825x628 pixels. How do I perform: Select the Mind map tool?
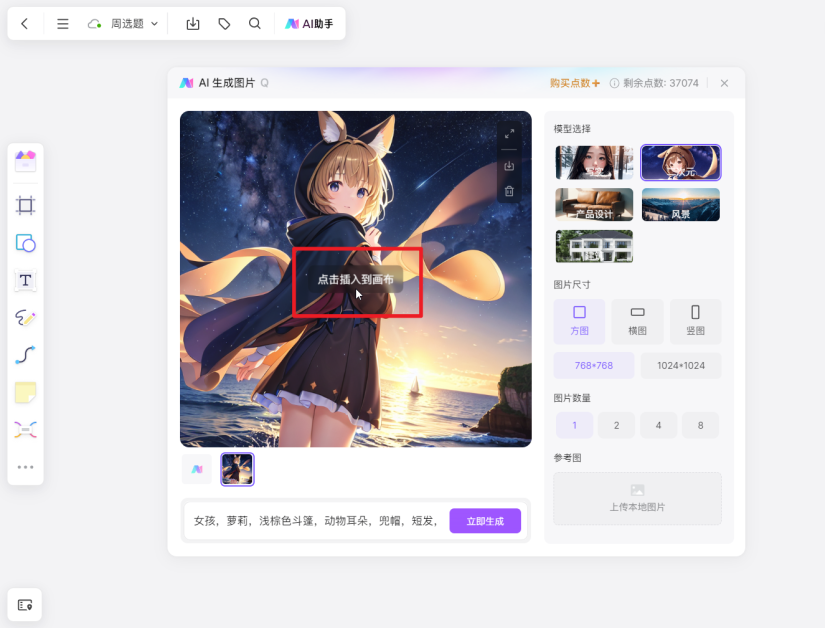pyautogui.click(x=25, y=430)
